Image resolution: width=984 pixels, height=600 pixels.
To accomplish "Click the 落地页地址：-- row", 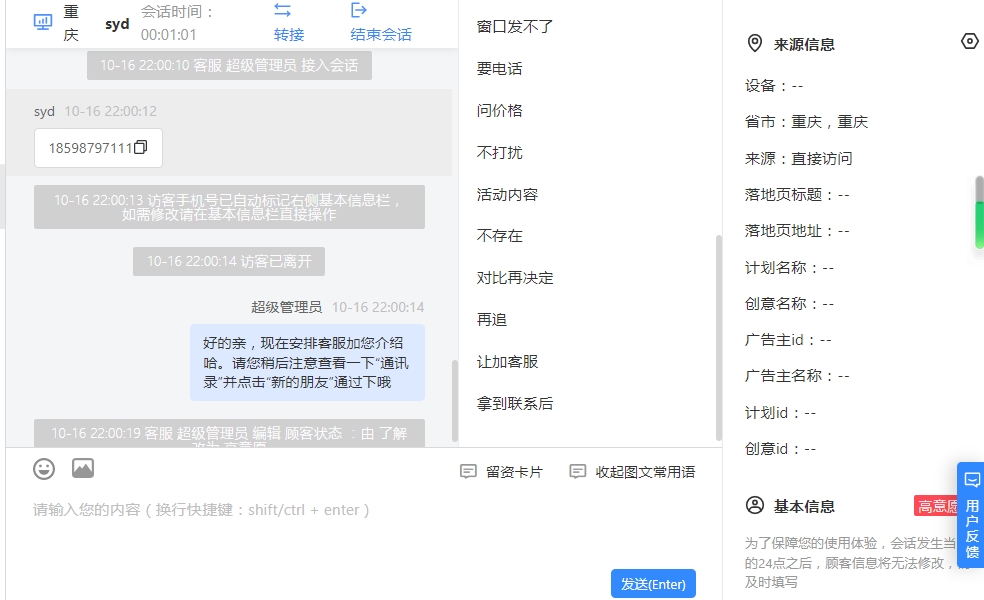I will (797, 231).
